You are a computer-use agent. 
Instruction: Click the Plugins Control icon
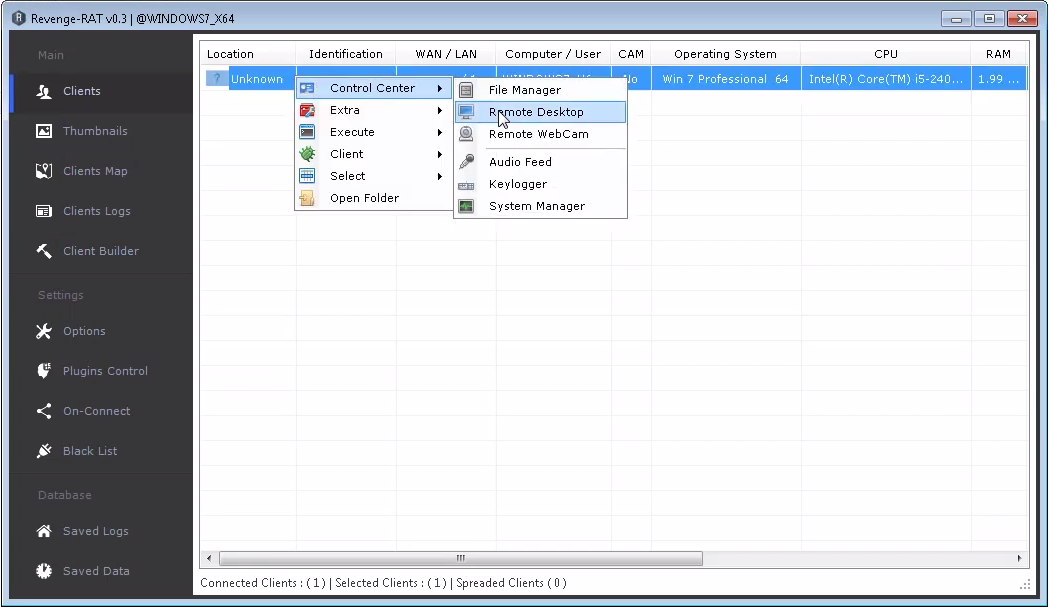click(x=44, y=371)
